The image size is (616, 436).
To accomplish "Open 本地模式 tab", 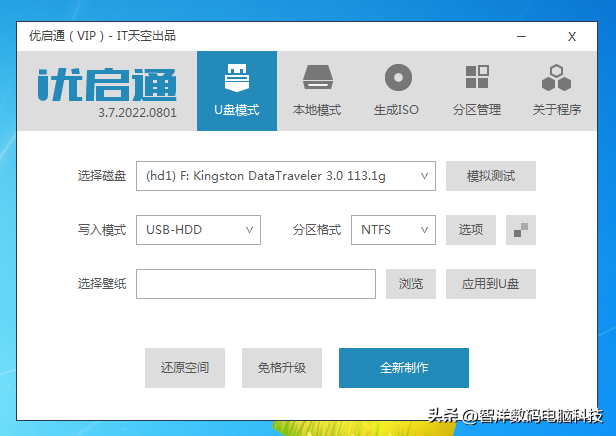I will [317, 91].
